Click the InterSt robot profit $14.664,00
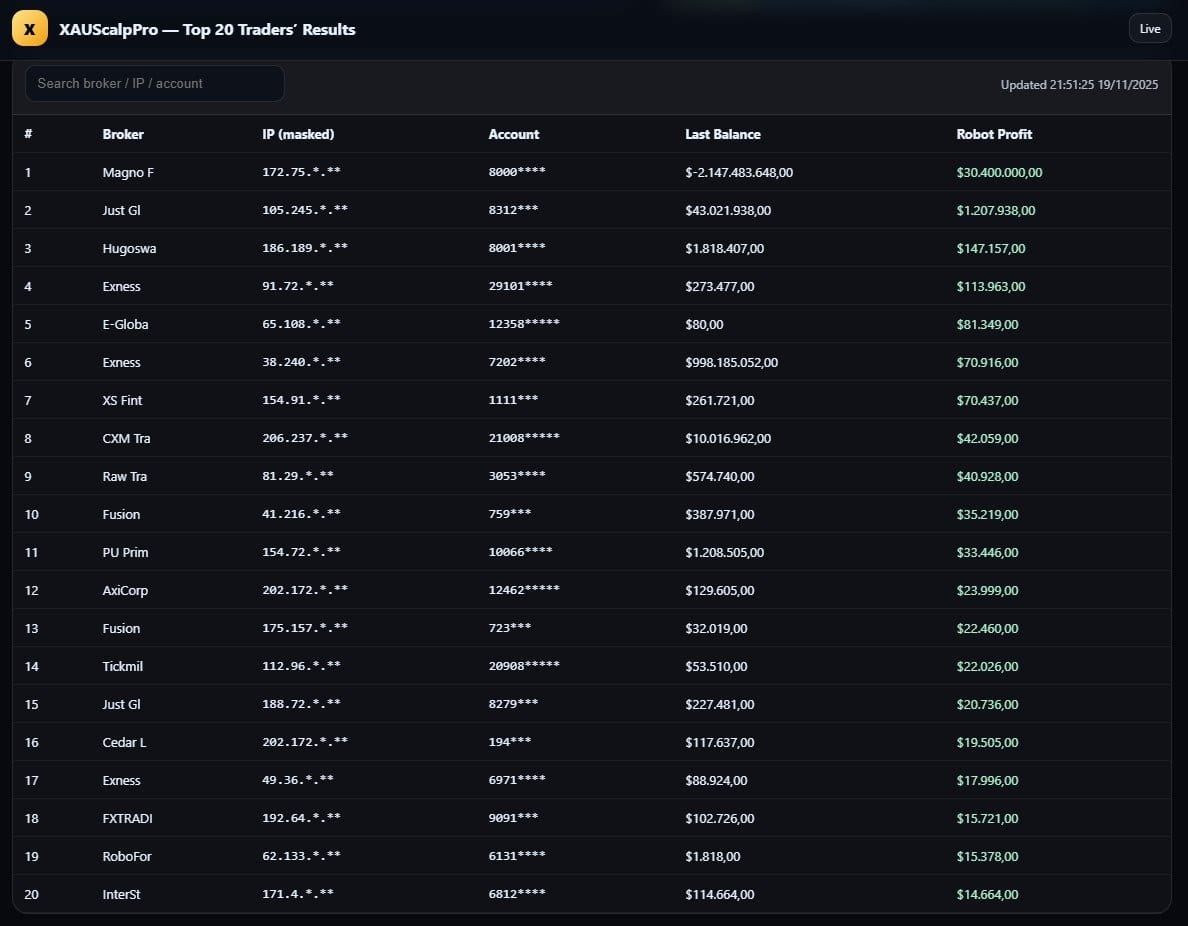This screenshot has height=926, width=1188. coord(987,895)
